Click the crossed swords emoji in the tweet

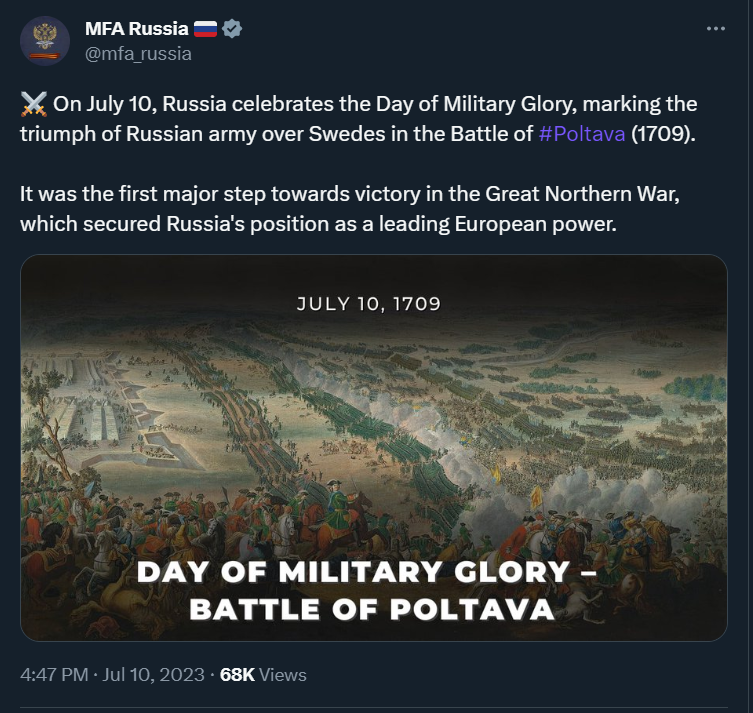34,104
